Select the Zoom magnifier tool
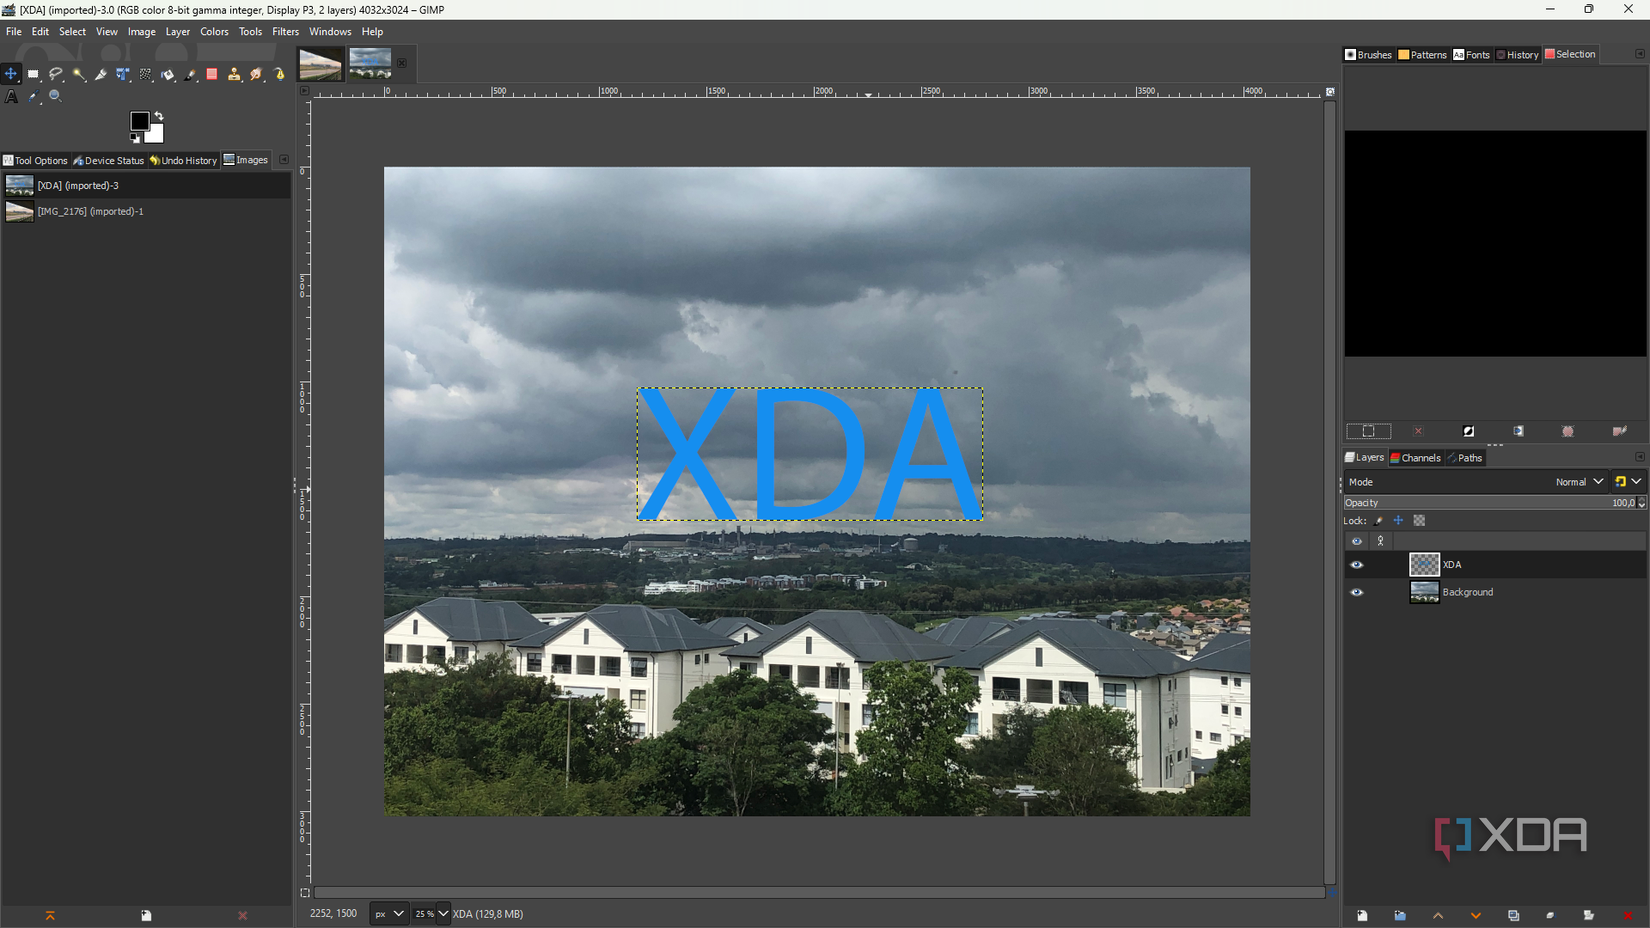Screen dimensions: 1650x928 tap(56, 97)
